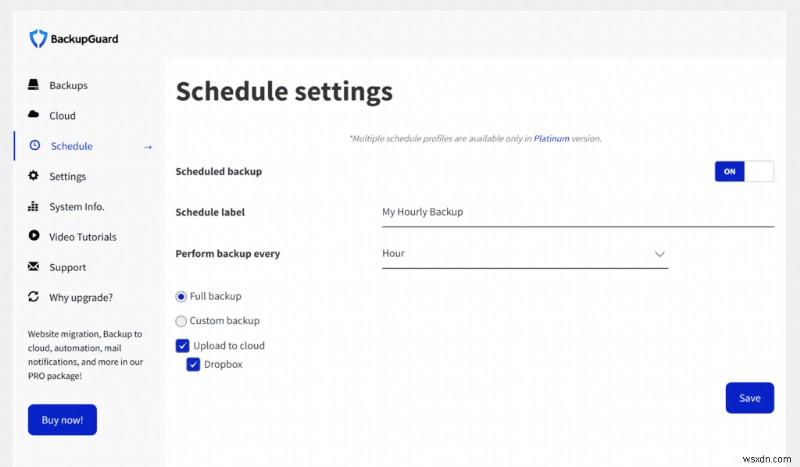Select the Full backup radio button
This screenshot has height=467, width=800.
pos(181,296)
